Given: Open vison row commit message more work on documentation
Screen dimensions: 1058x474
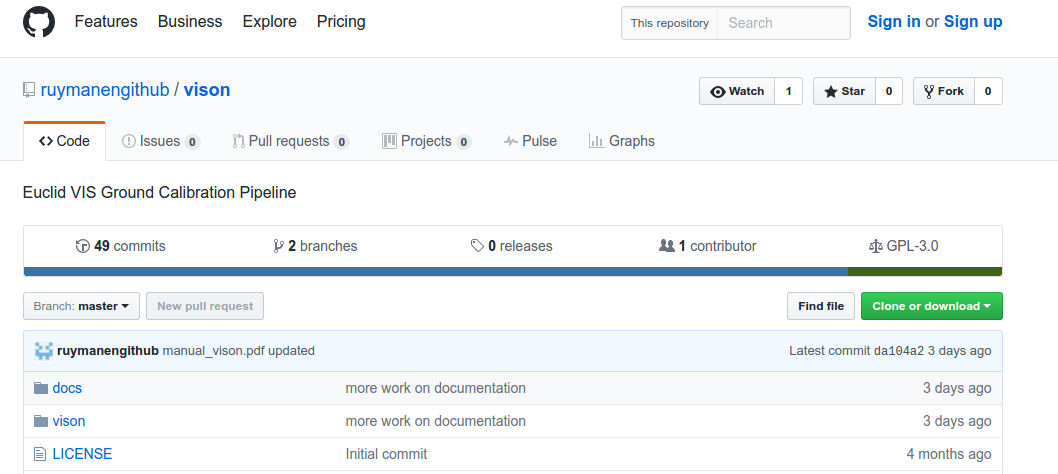Looking at the screenshot, I should click(x=436, y=421).
